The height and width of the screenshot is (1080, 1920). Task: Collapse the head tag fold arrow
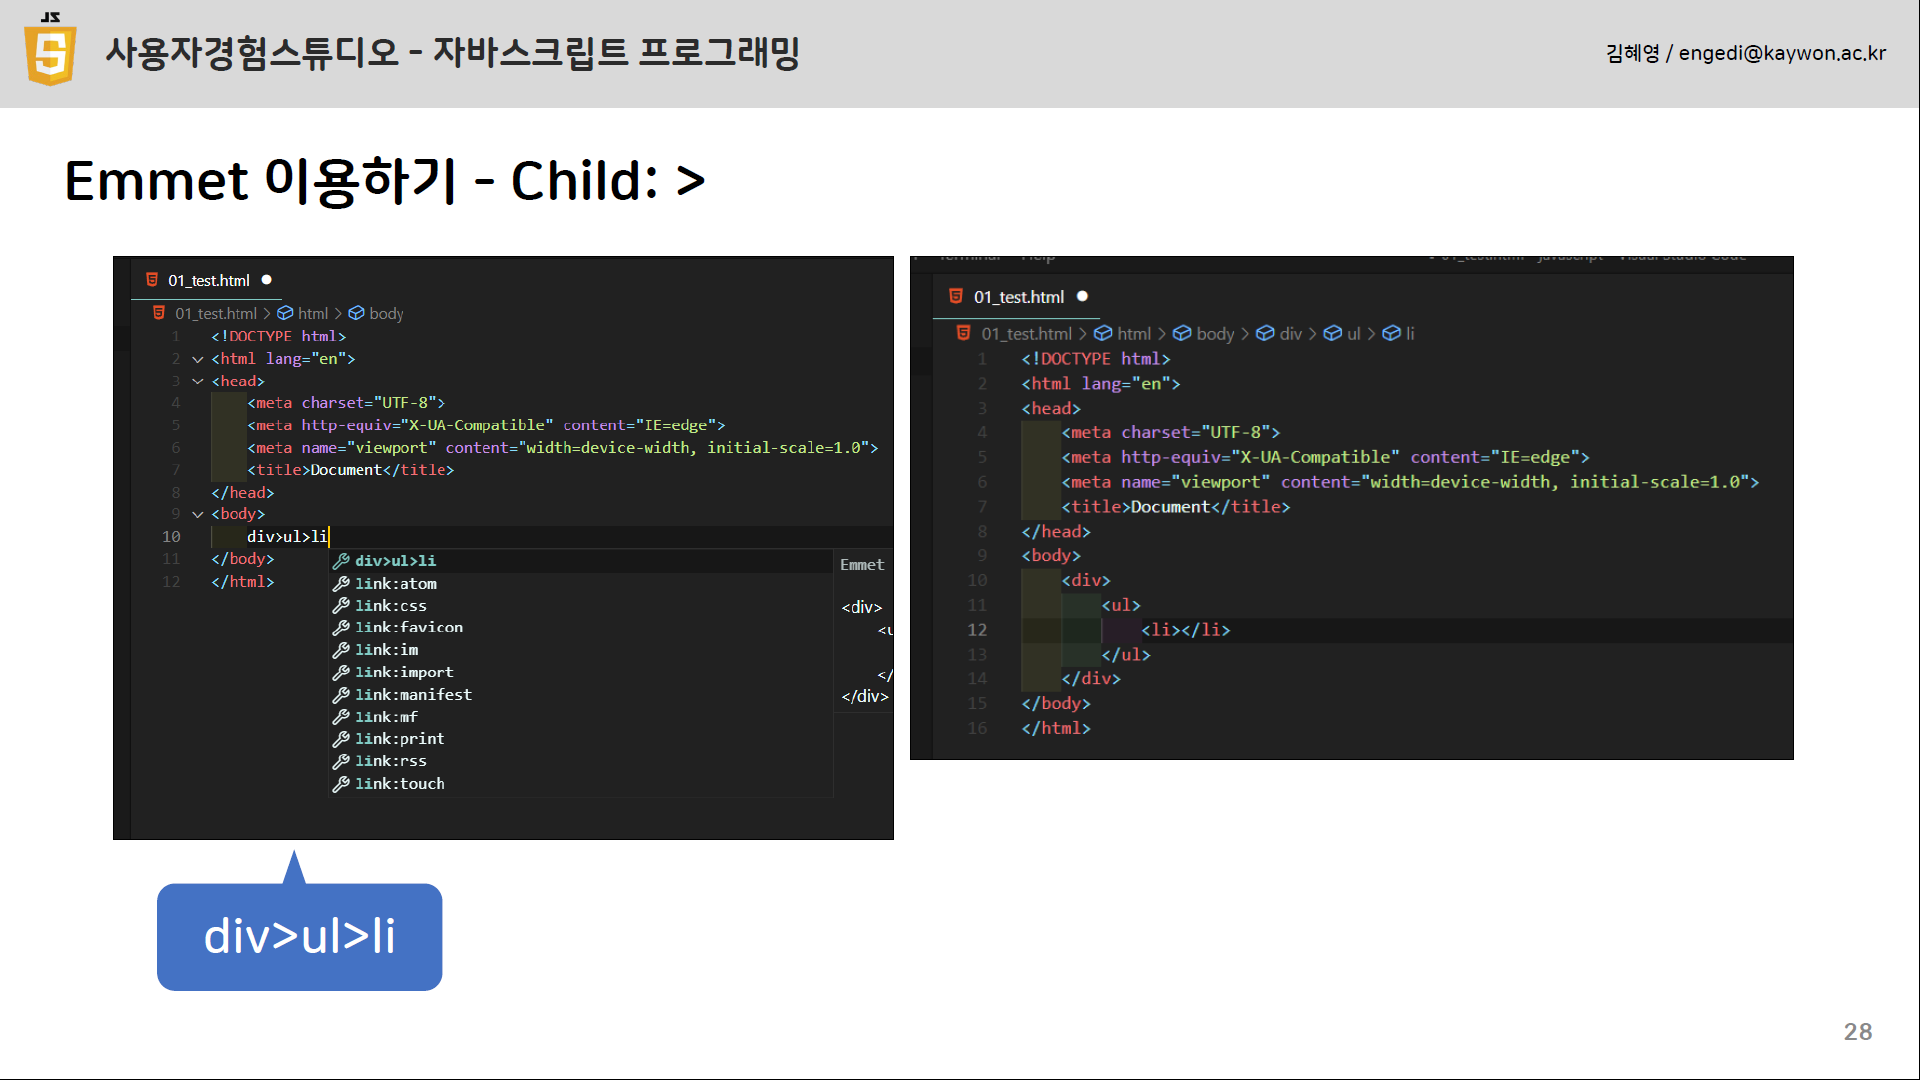(198, 381)
